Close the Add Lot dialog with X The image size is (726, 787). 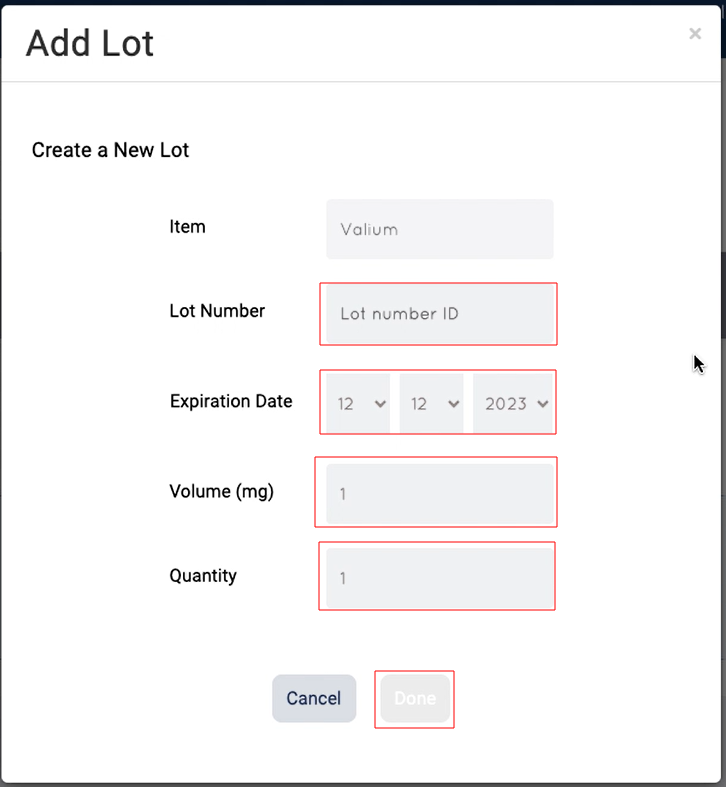pyautogui.click(x=695, y=34)
